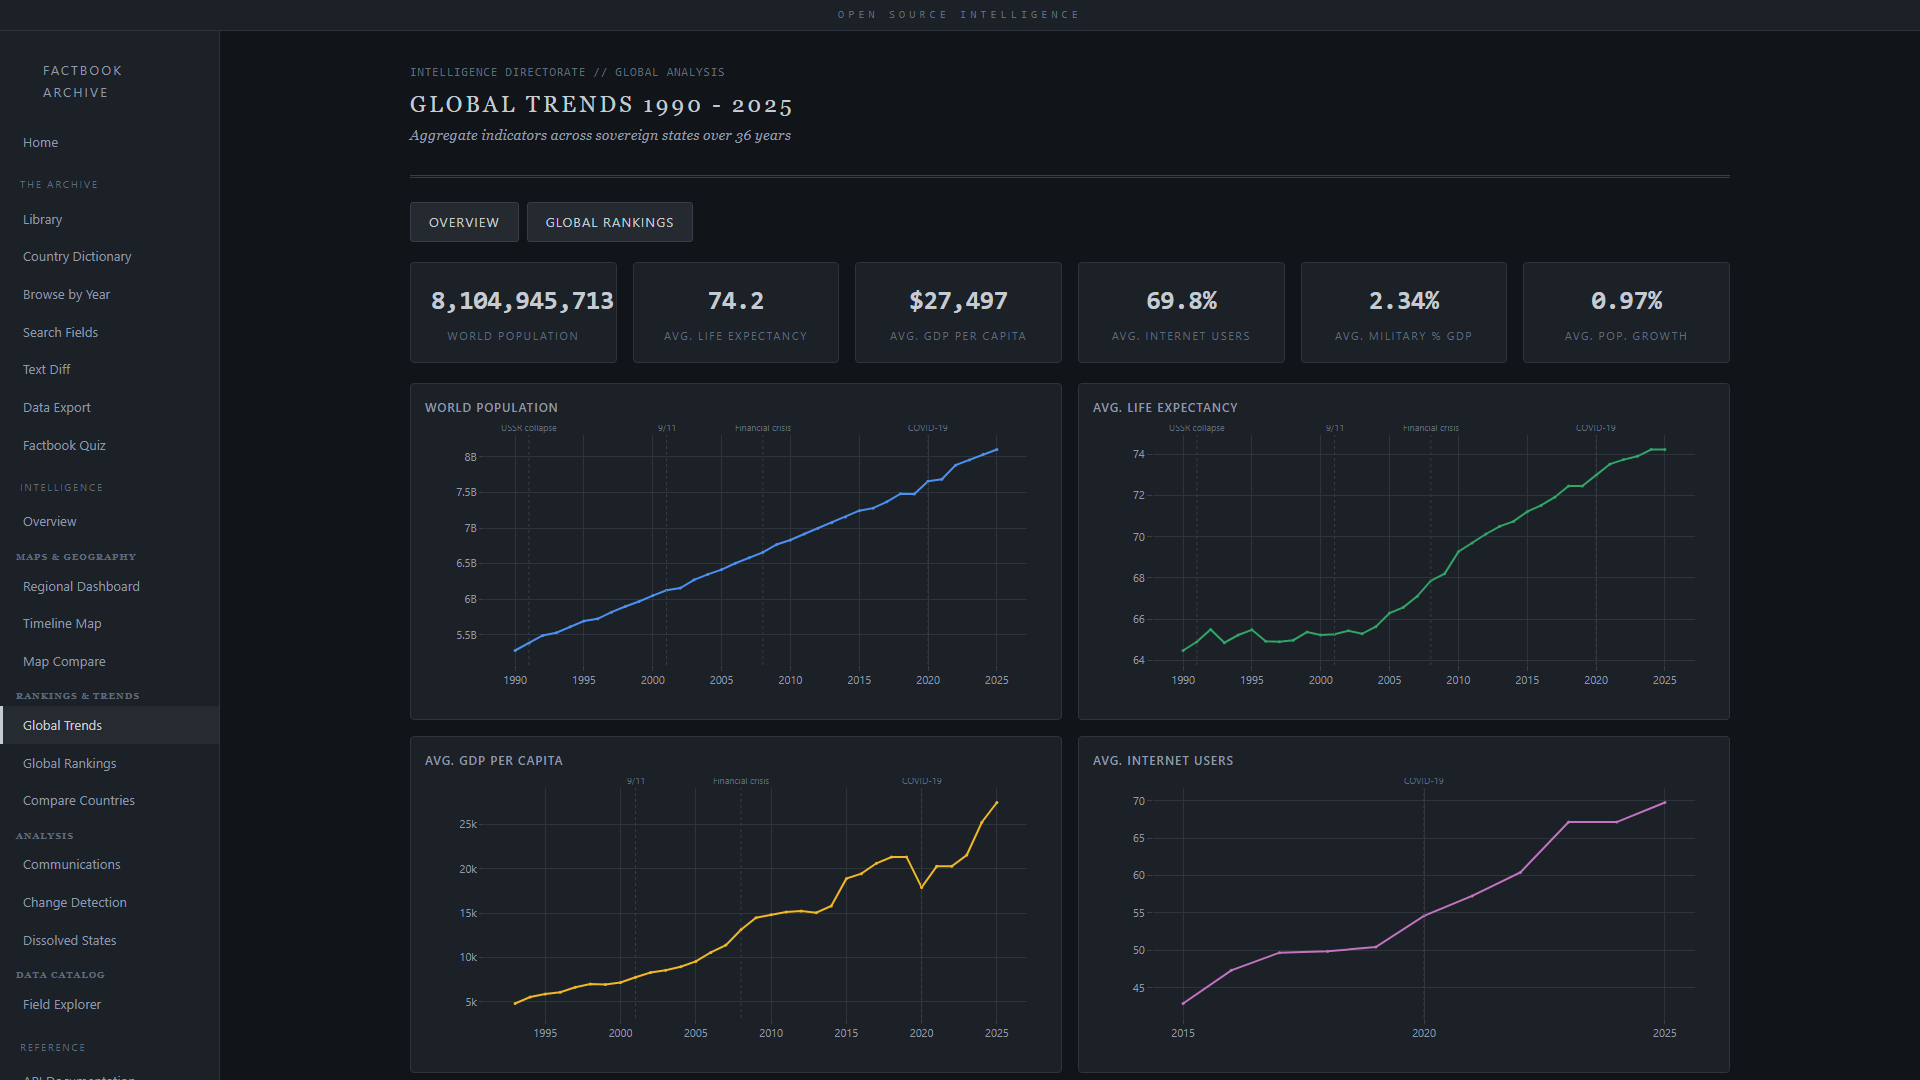Screen dimensions: 1920x1080
Task: Open the Regional Dashboard
Action: click(x=81, y=586)
